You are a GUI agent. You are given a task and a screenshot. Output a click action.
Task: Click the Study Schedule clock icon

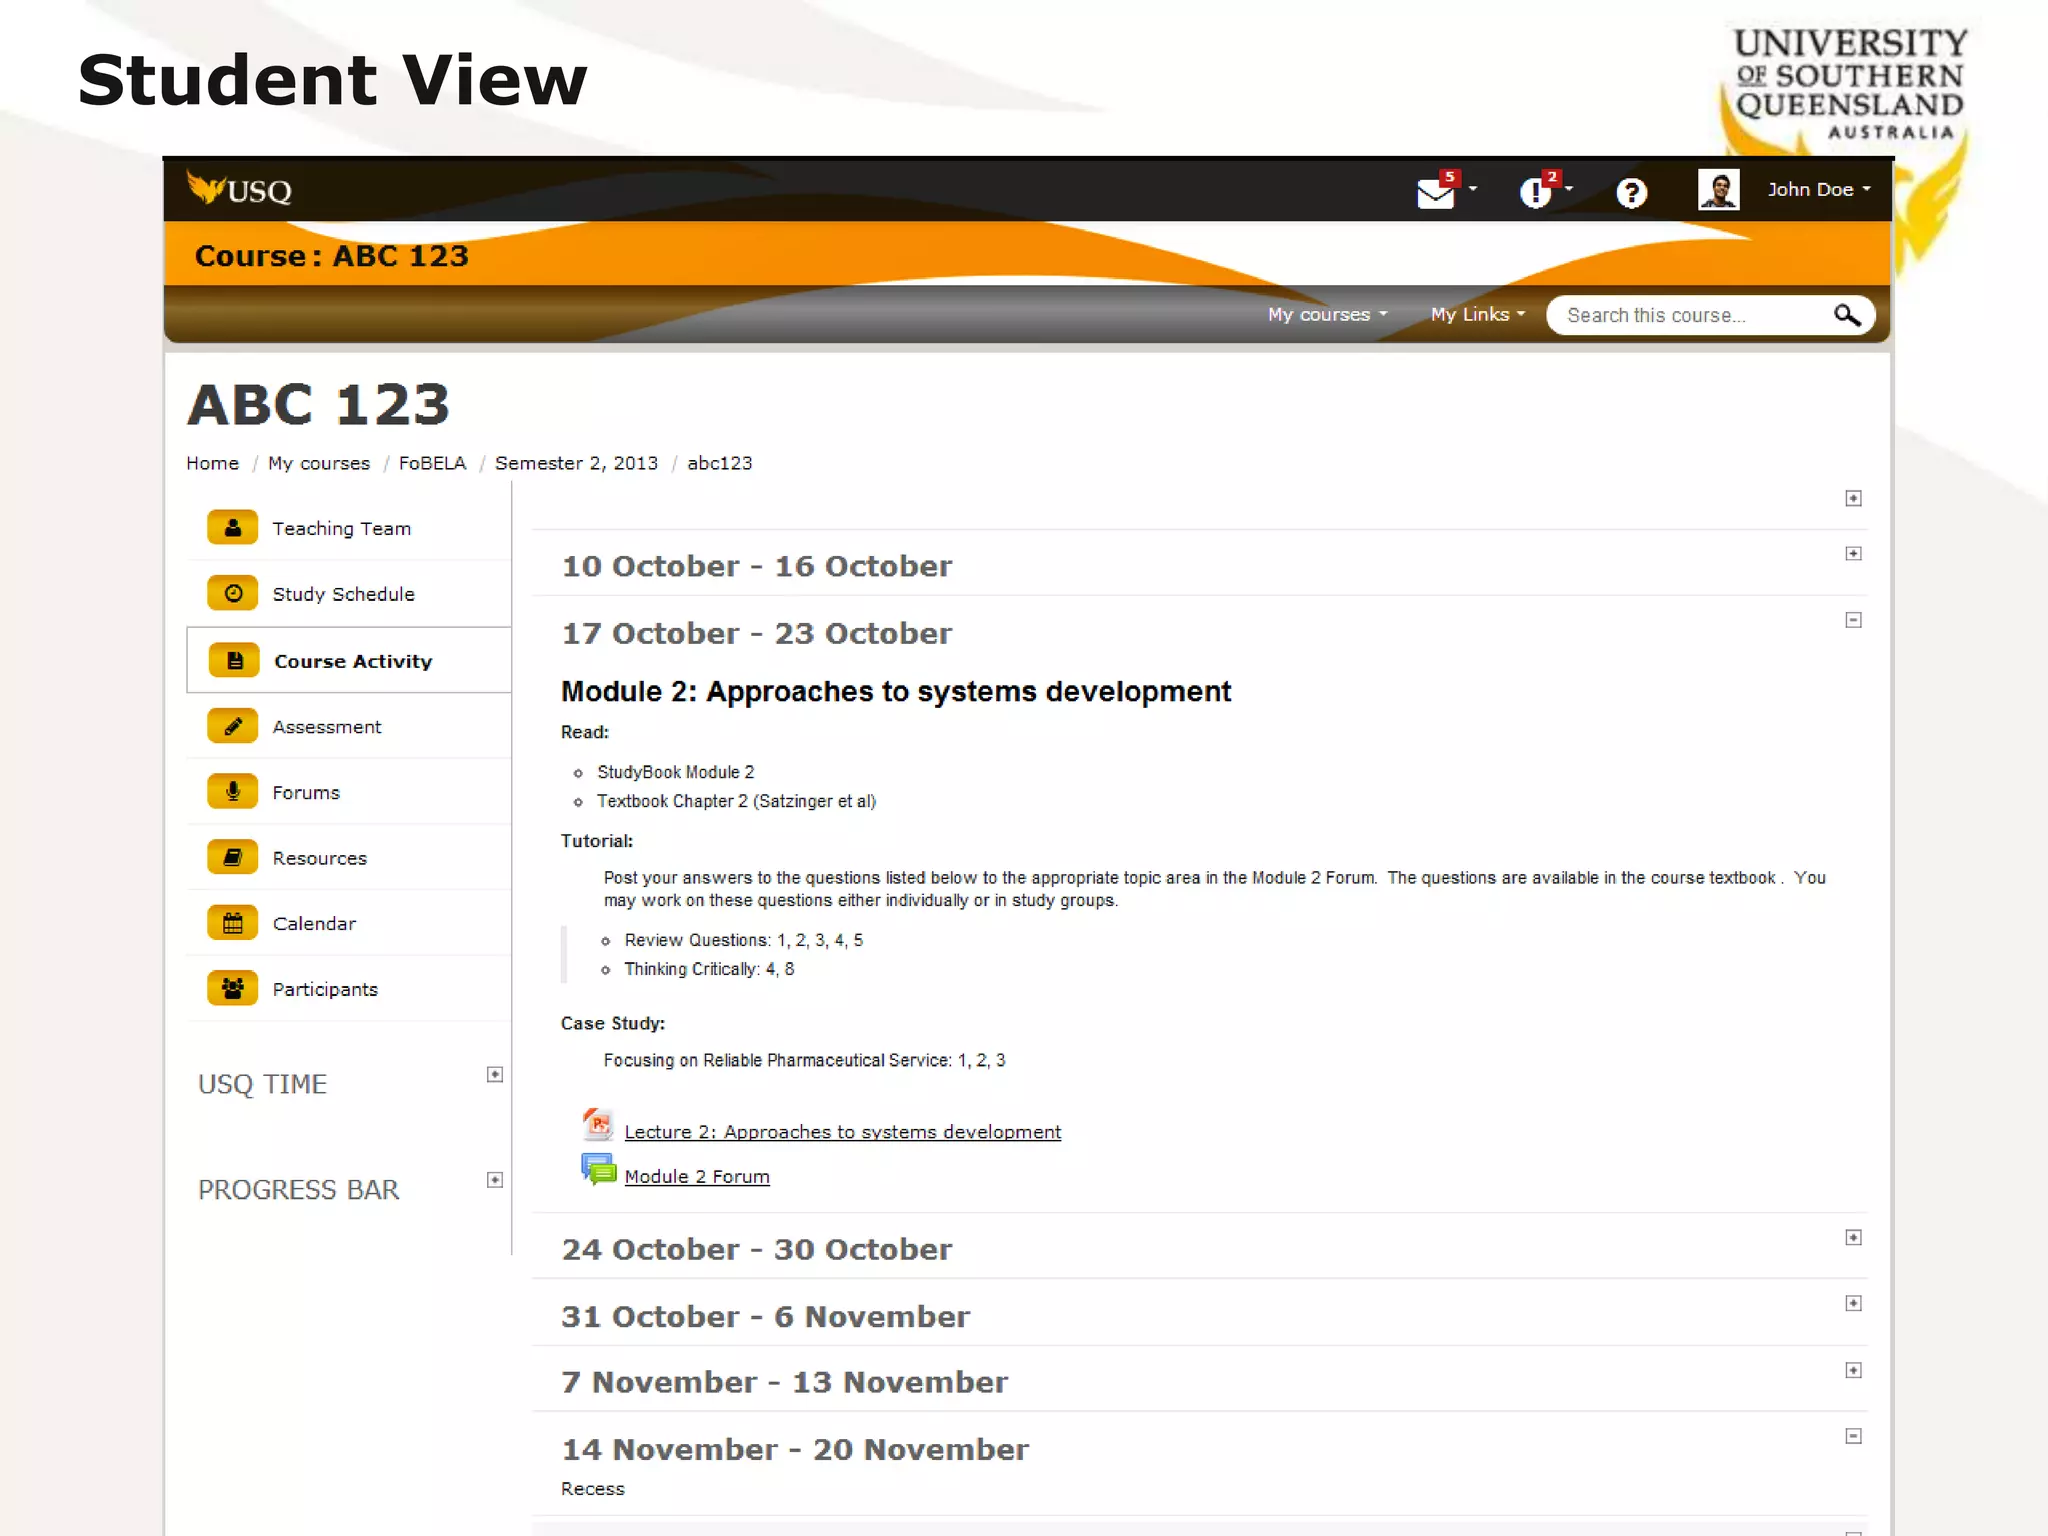233,593
